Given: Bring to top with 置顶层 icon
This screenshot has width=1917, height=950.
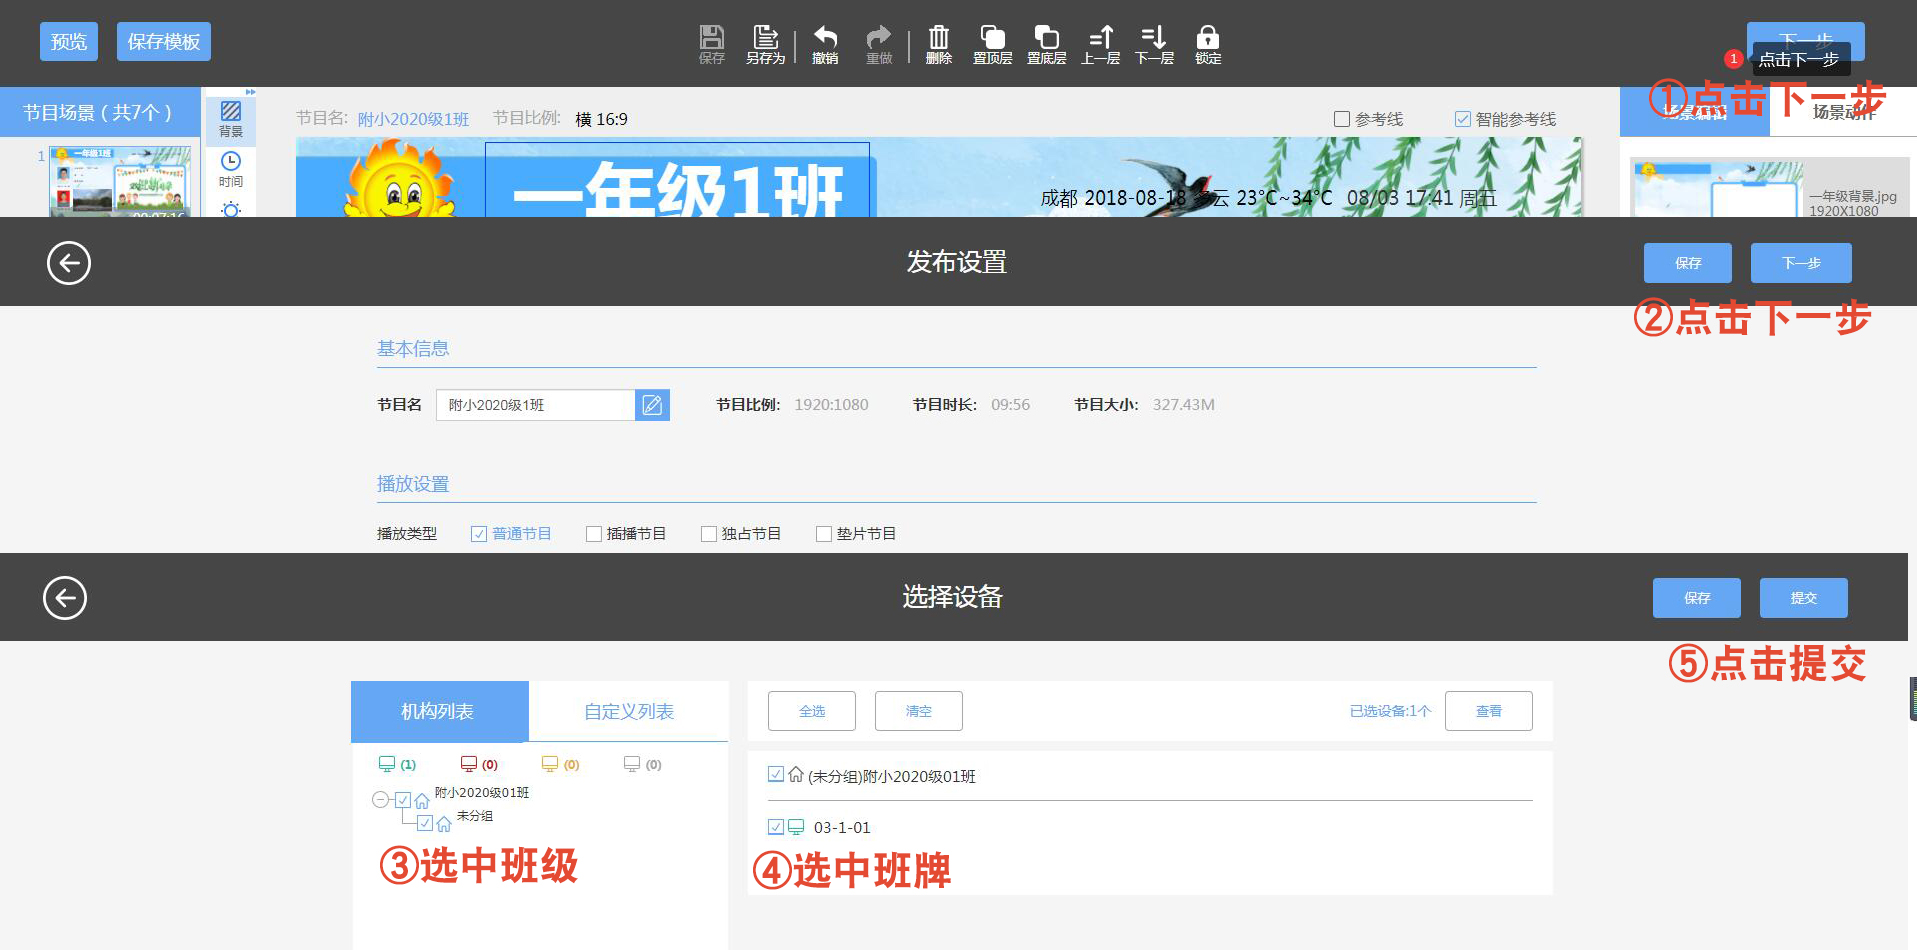Looking at the screenshot, I should (x=992, y=44).
